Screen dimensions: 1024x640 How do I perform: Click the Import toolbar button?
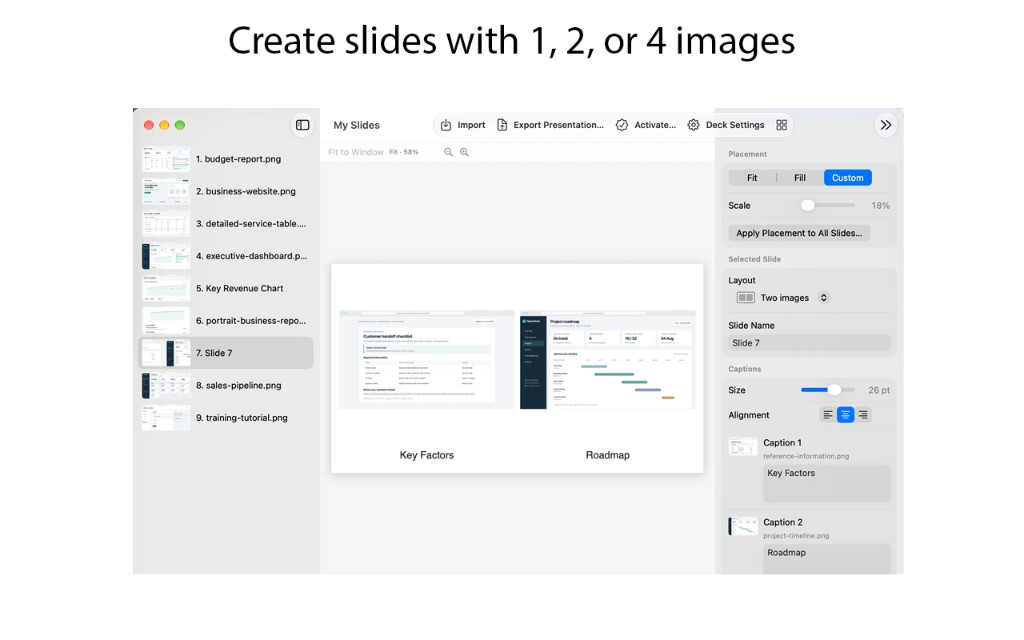coord(463,125)
